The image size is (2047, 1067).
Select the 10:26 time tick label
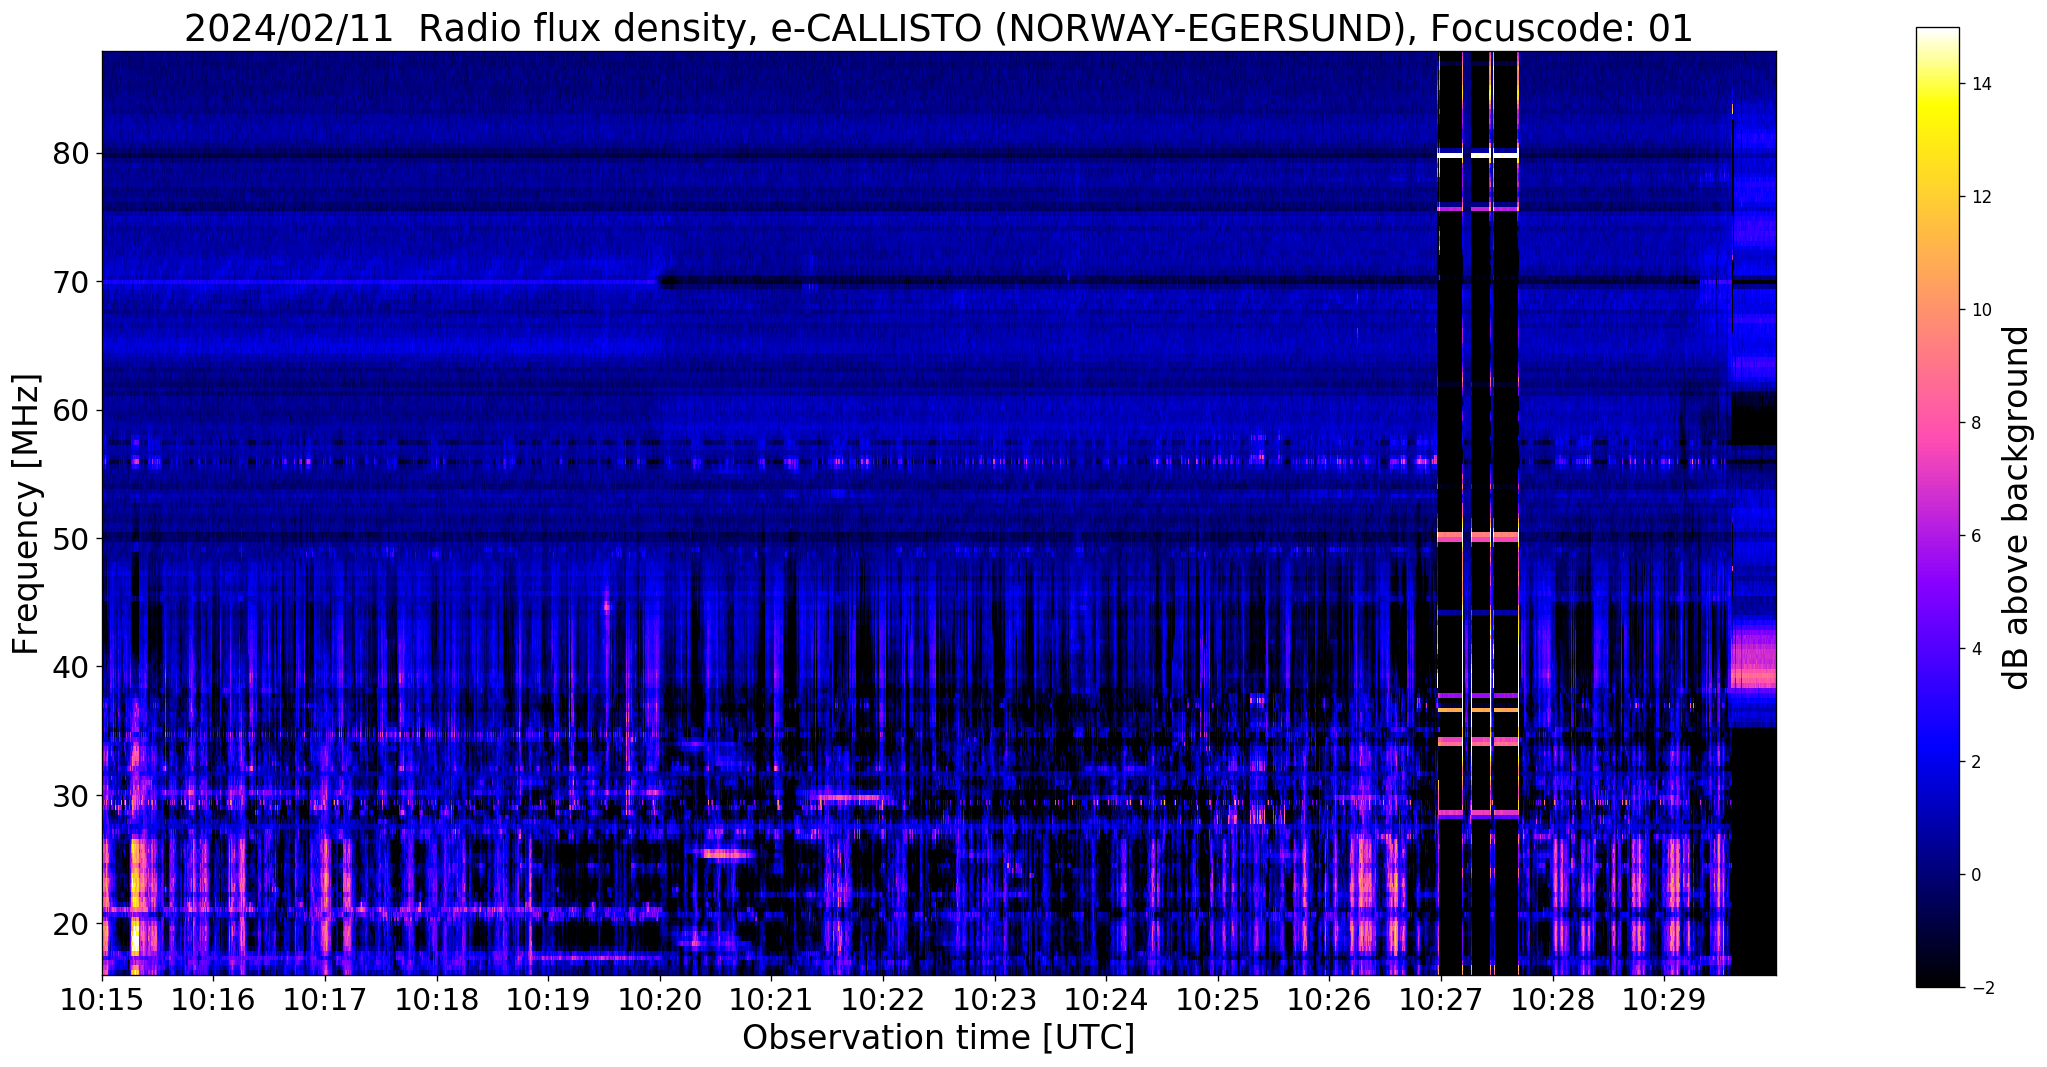coord(1329,999)
